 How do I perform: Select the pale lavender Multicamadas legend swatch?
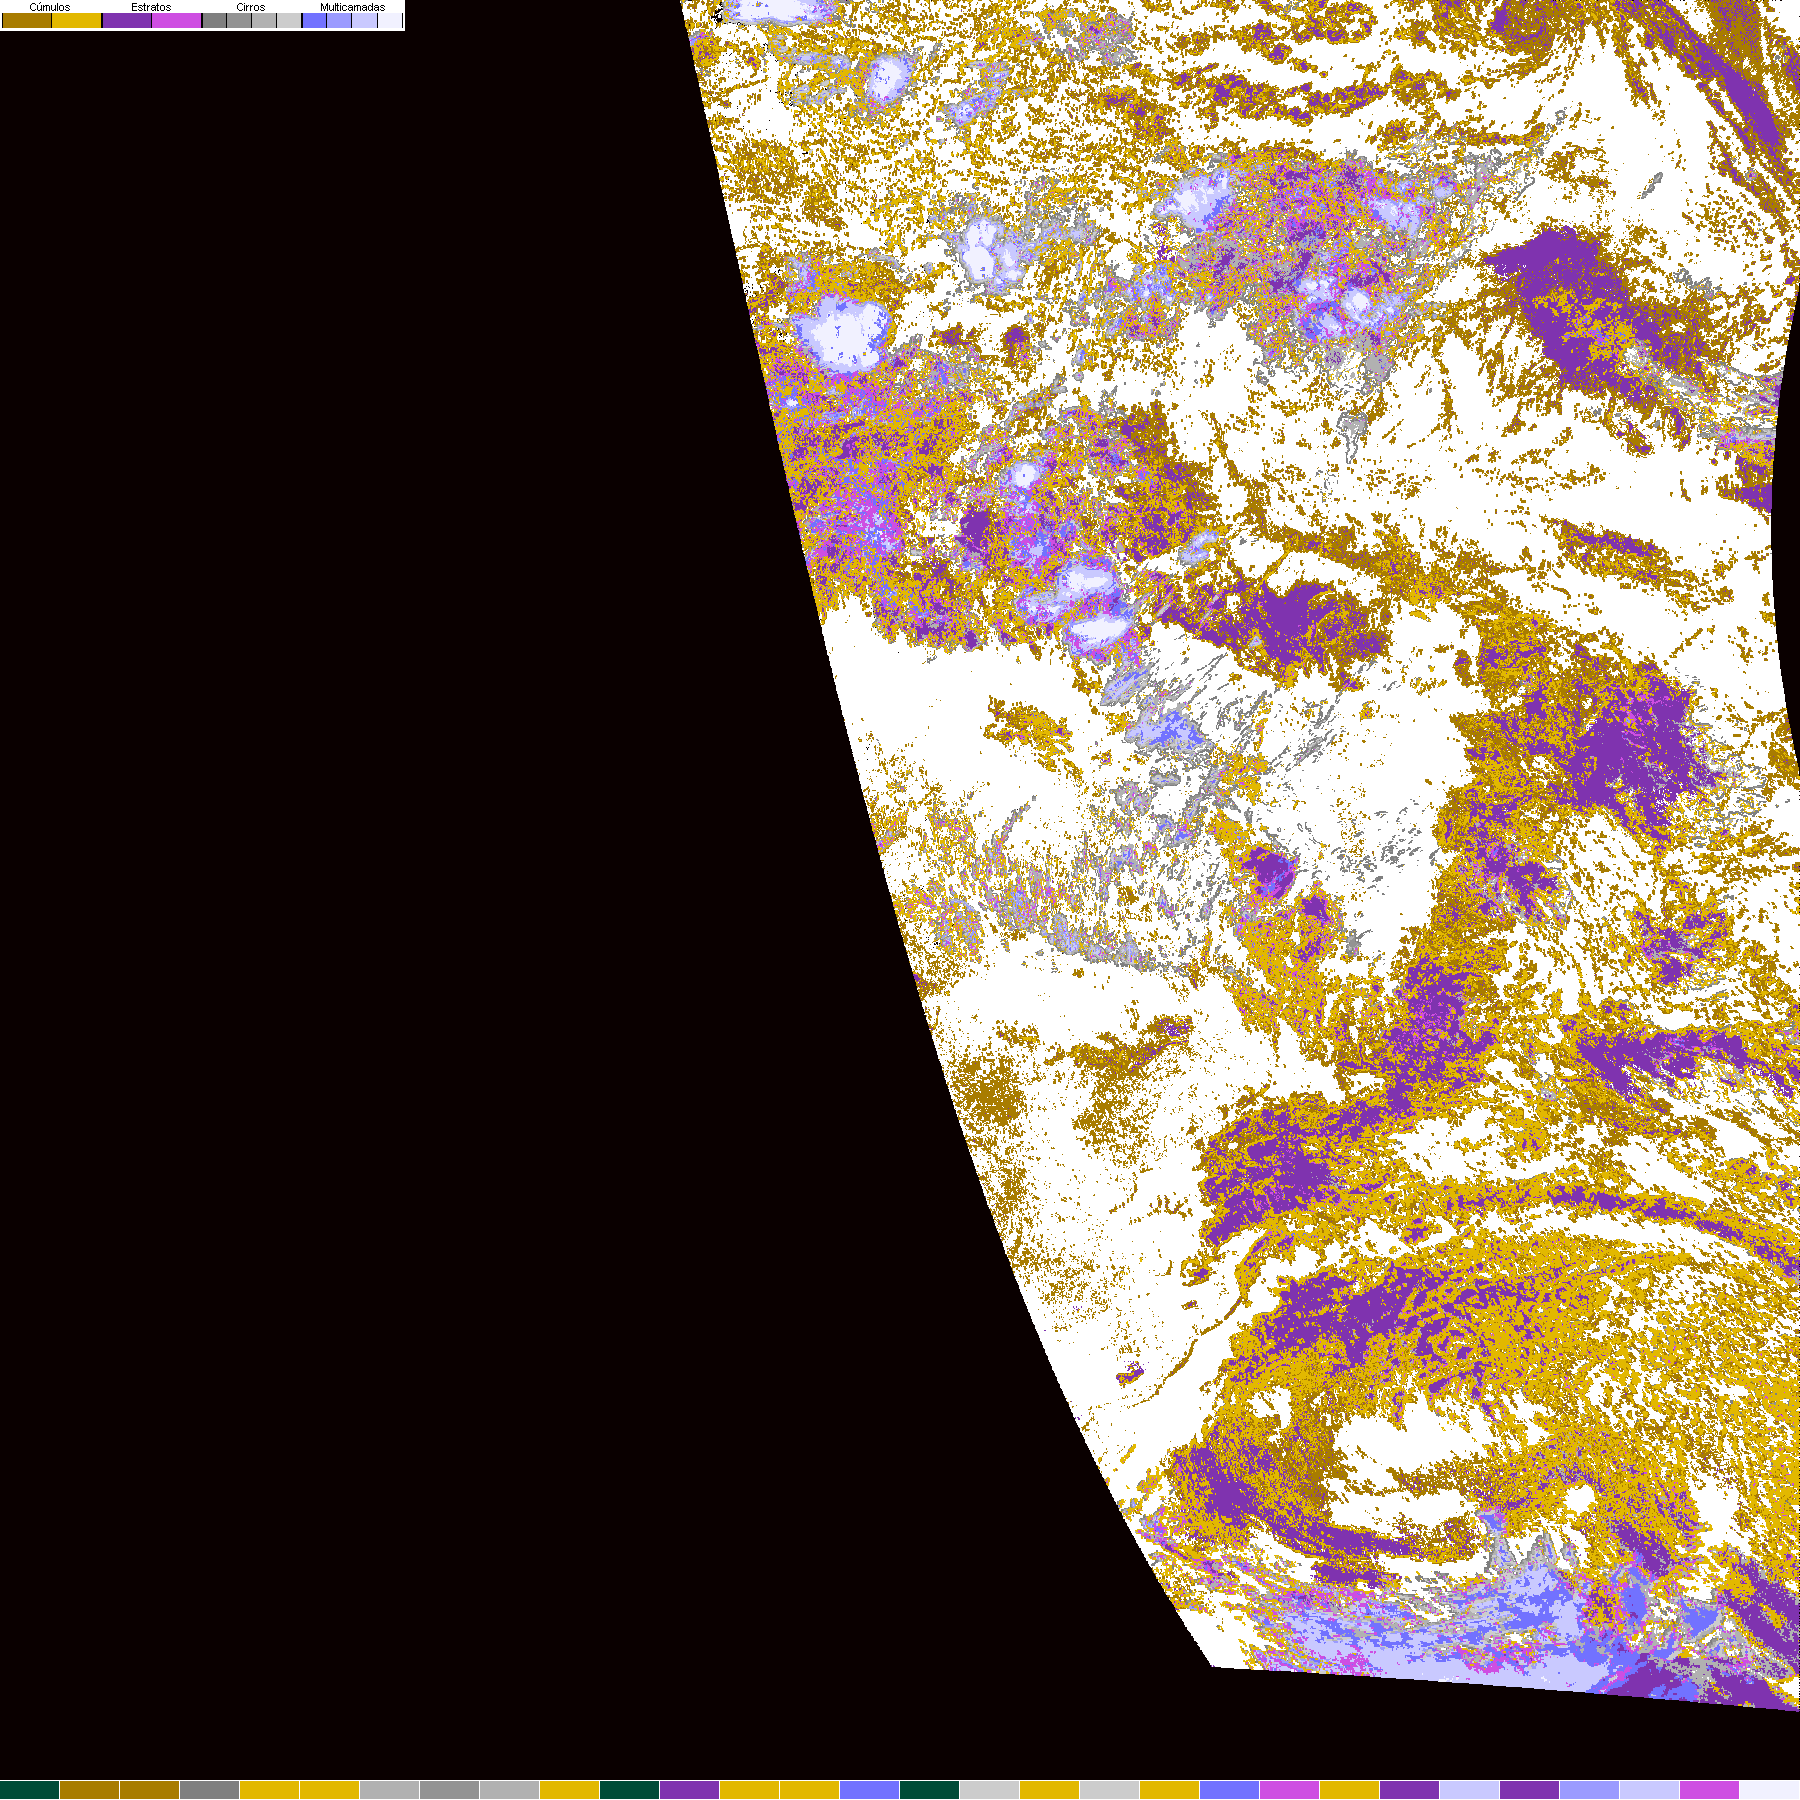click(364, 20)
